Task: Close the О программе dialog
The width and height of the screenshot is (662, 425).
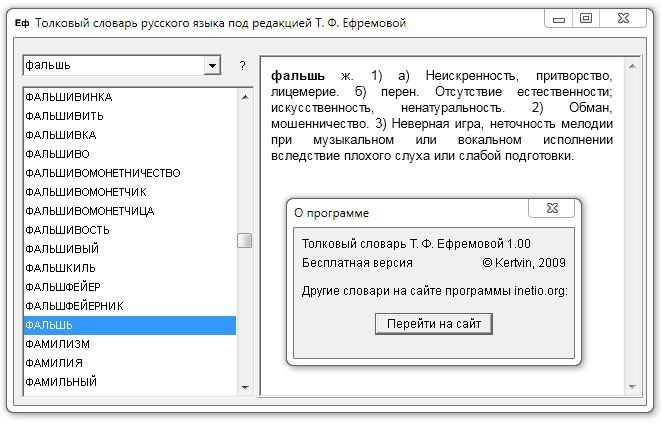Action: click(552, 208)
